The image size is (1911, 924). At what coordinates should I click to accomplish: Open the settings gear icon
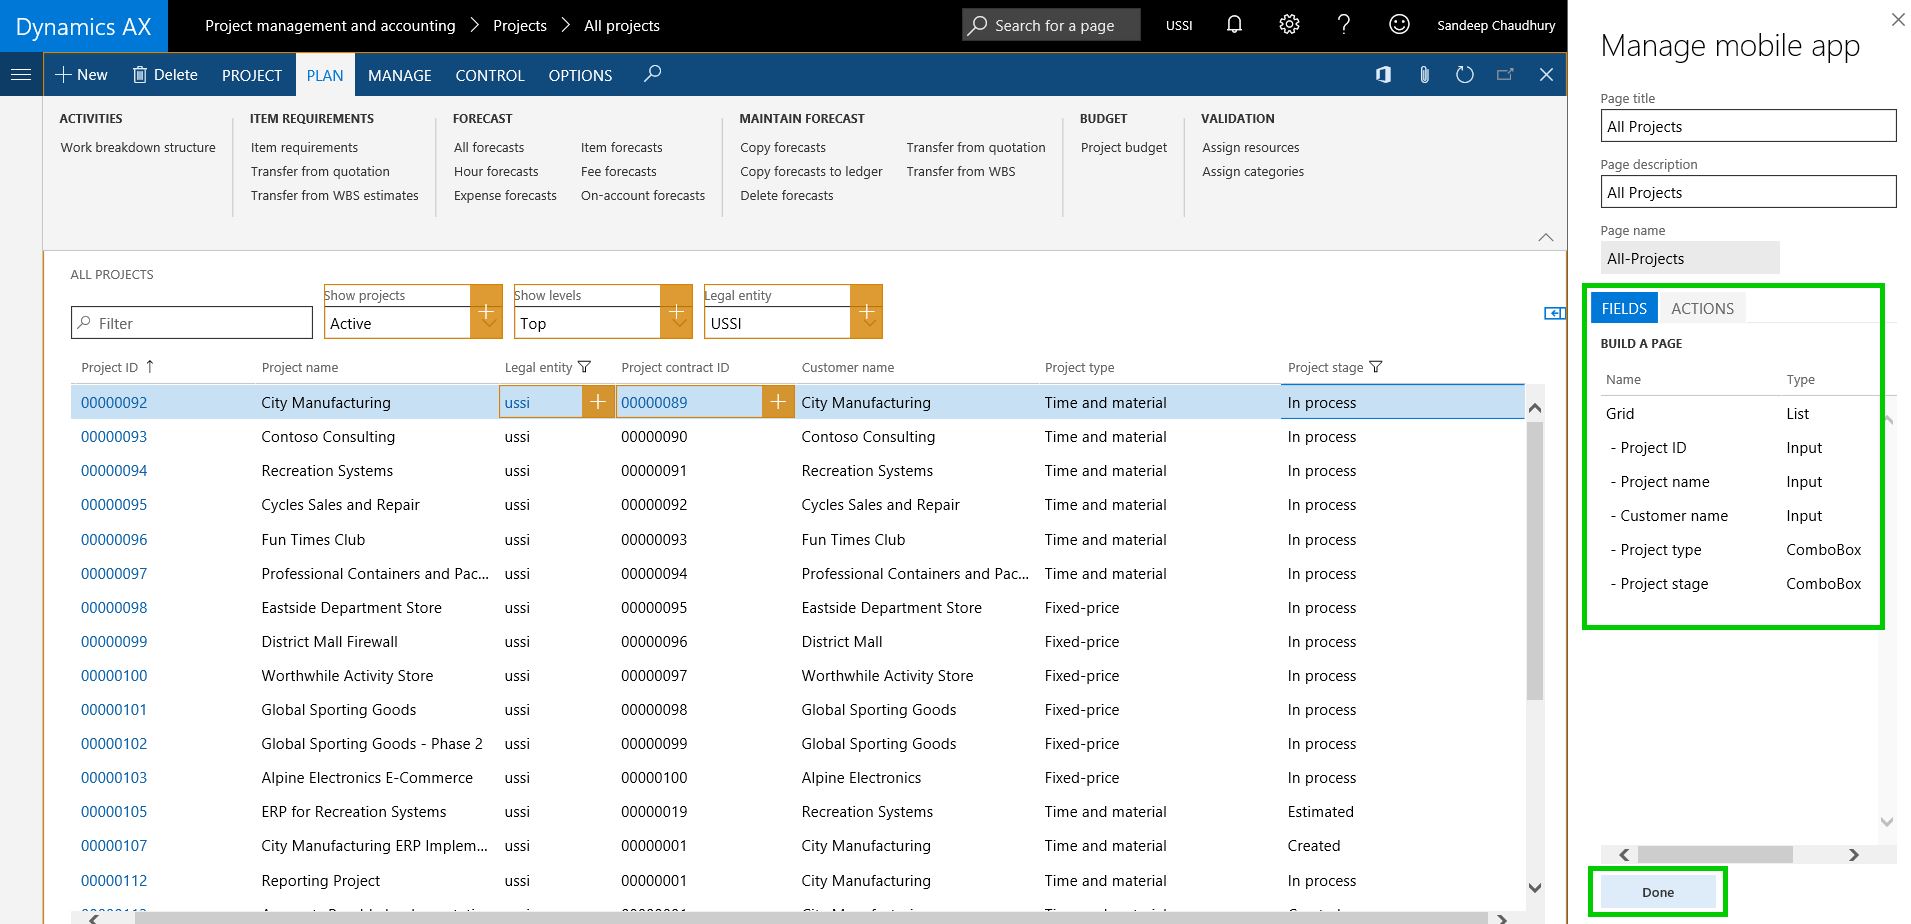tap(1289, 25)
